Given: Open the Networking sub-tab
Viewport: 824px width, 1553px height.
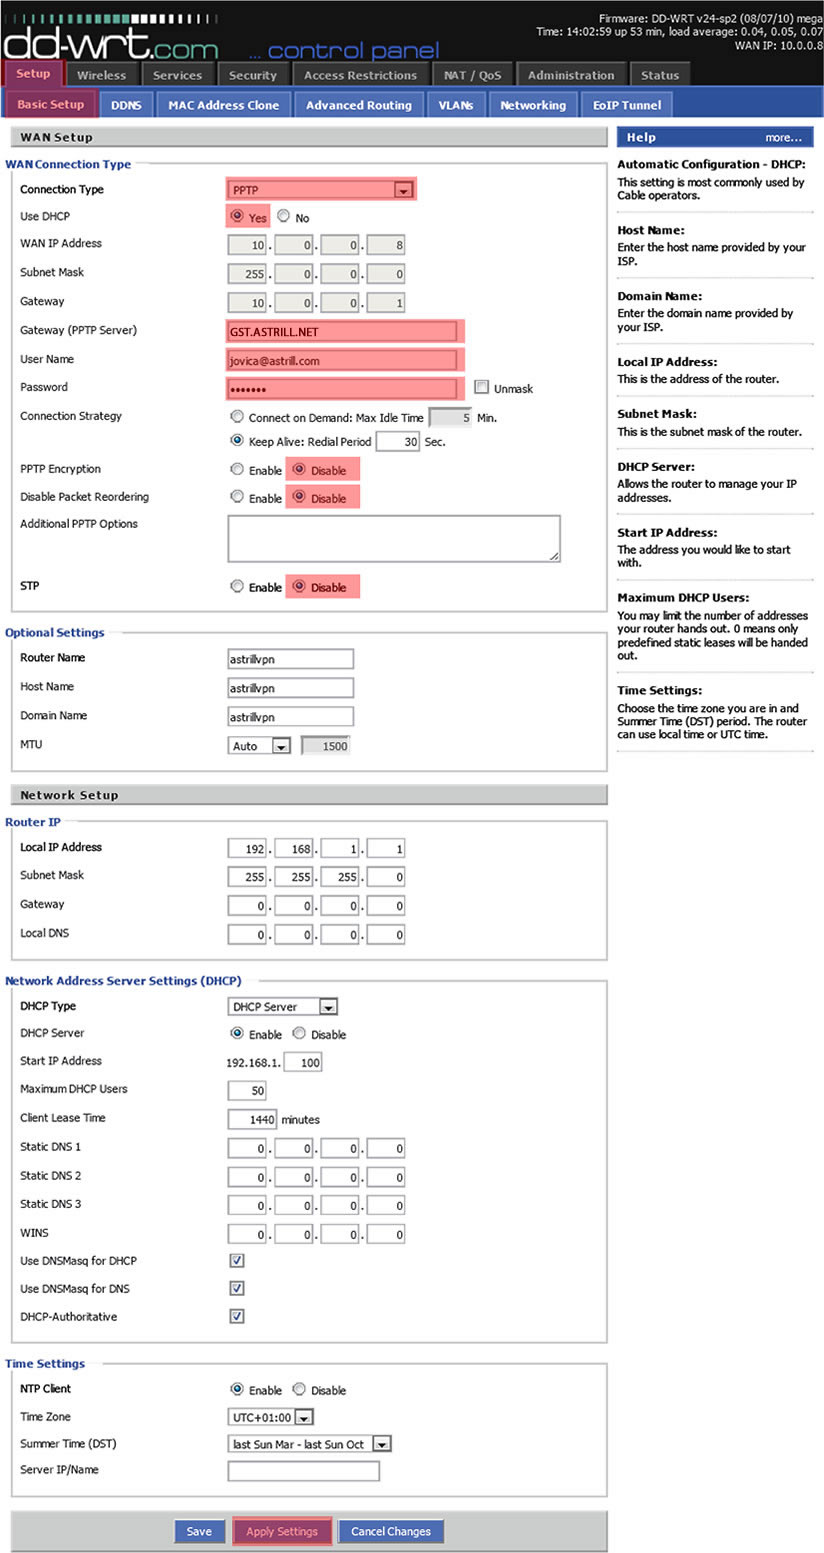Looking at the screenshot, I should [x=533, y=105].
